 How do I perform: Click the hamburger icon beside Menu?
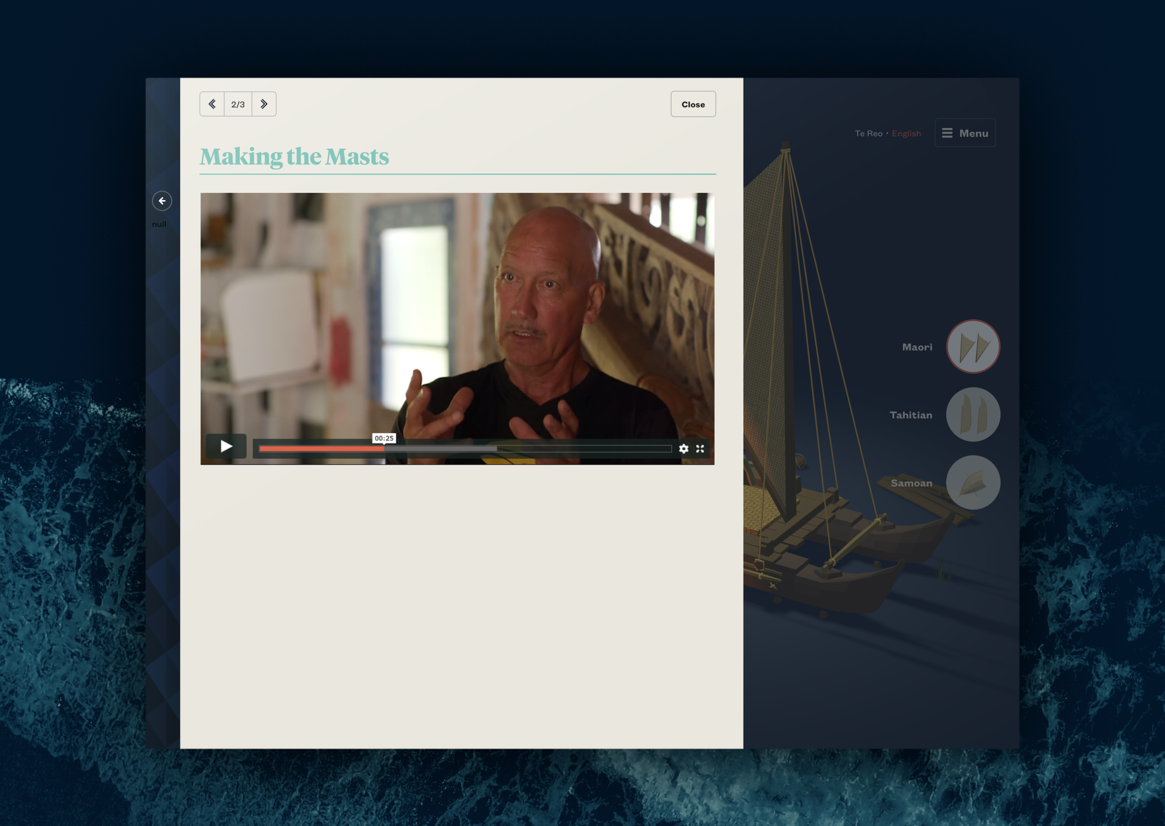[947, 133]
